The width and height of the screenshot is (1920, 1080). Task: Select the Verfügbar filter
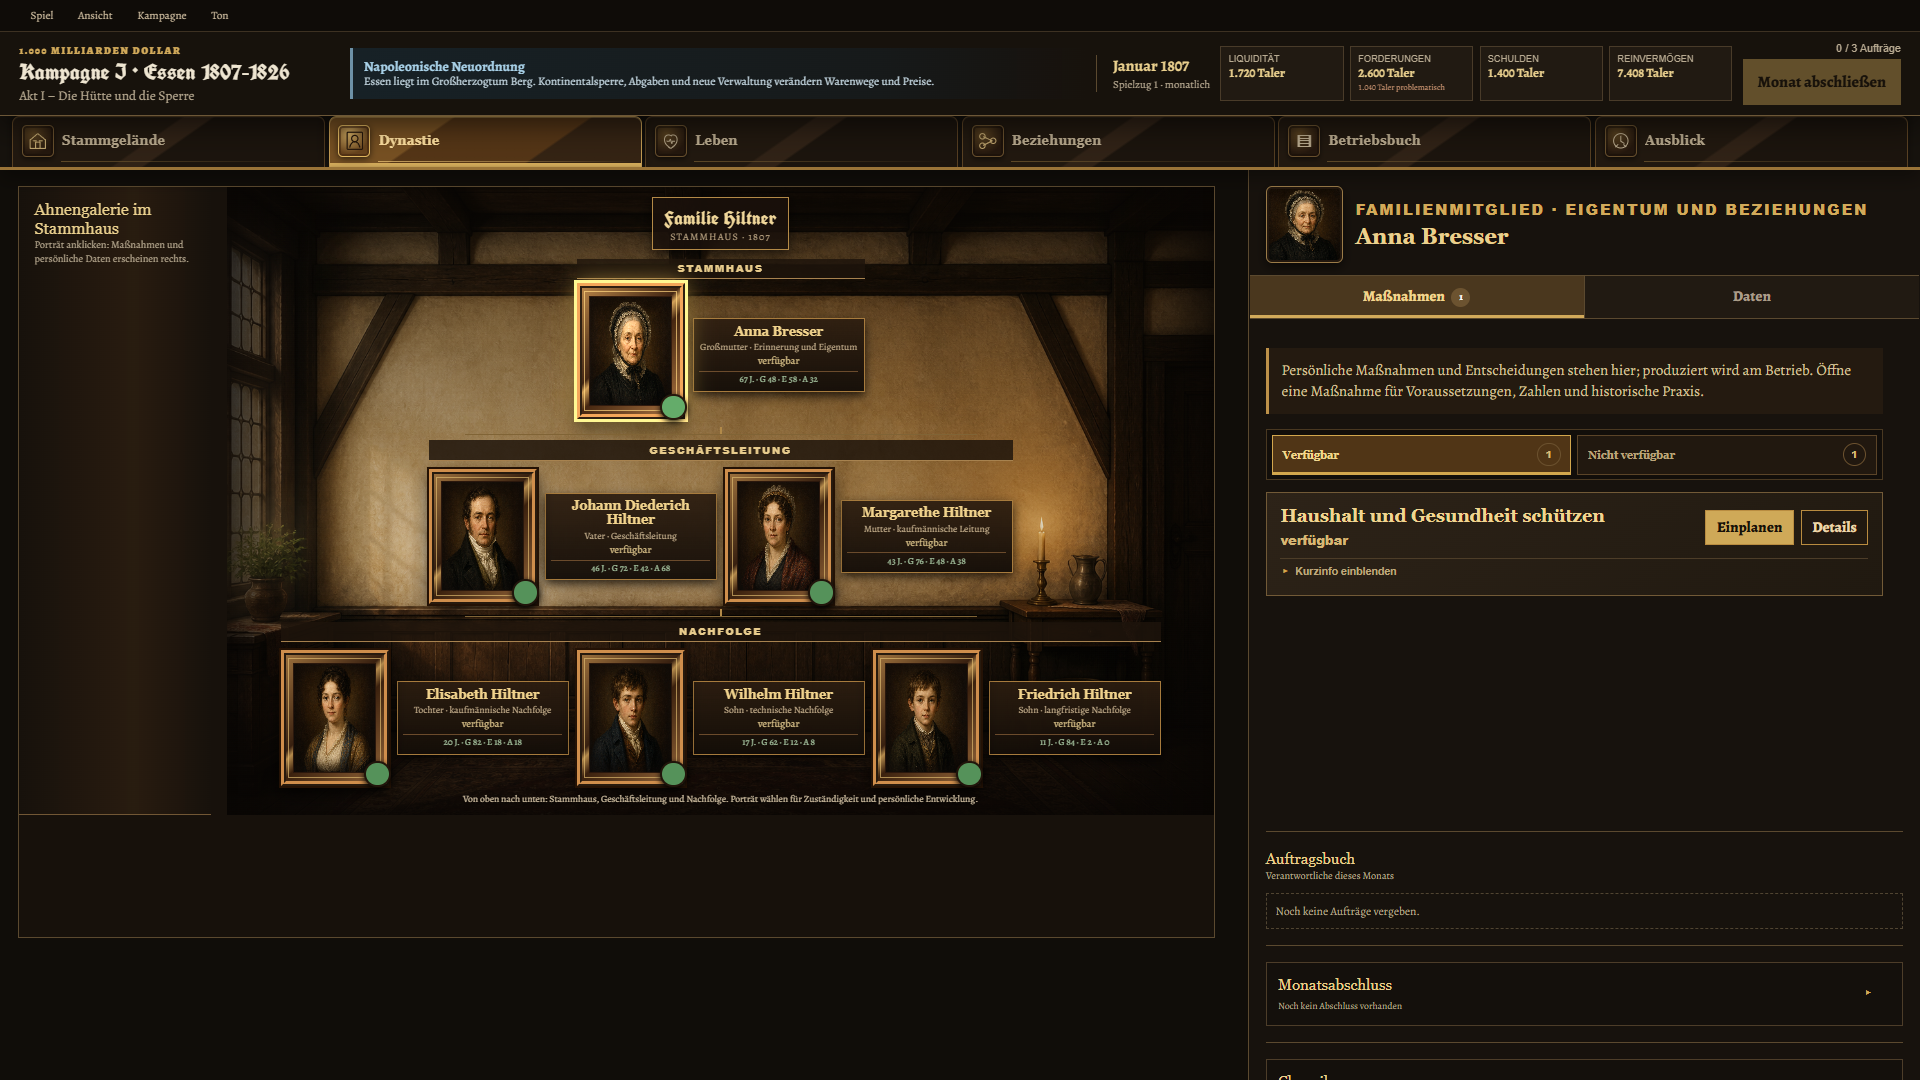coord(1421,455)
